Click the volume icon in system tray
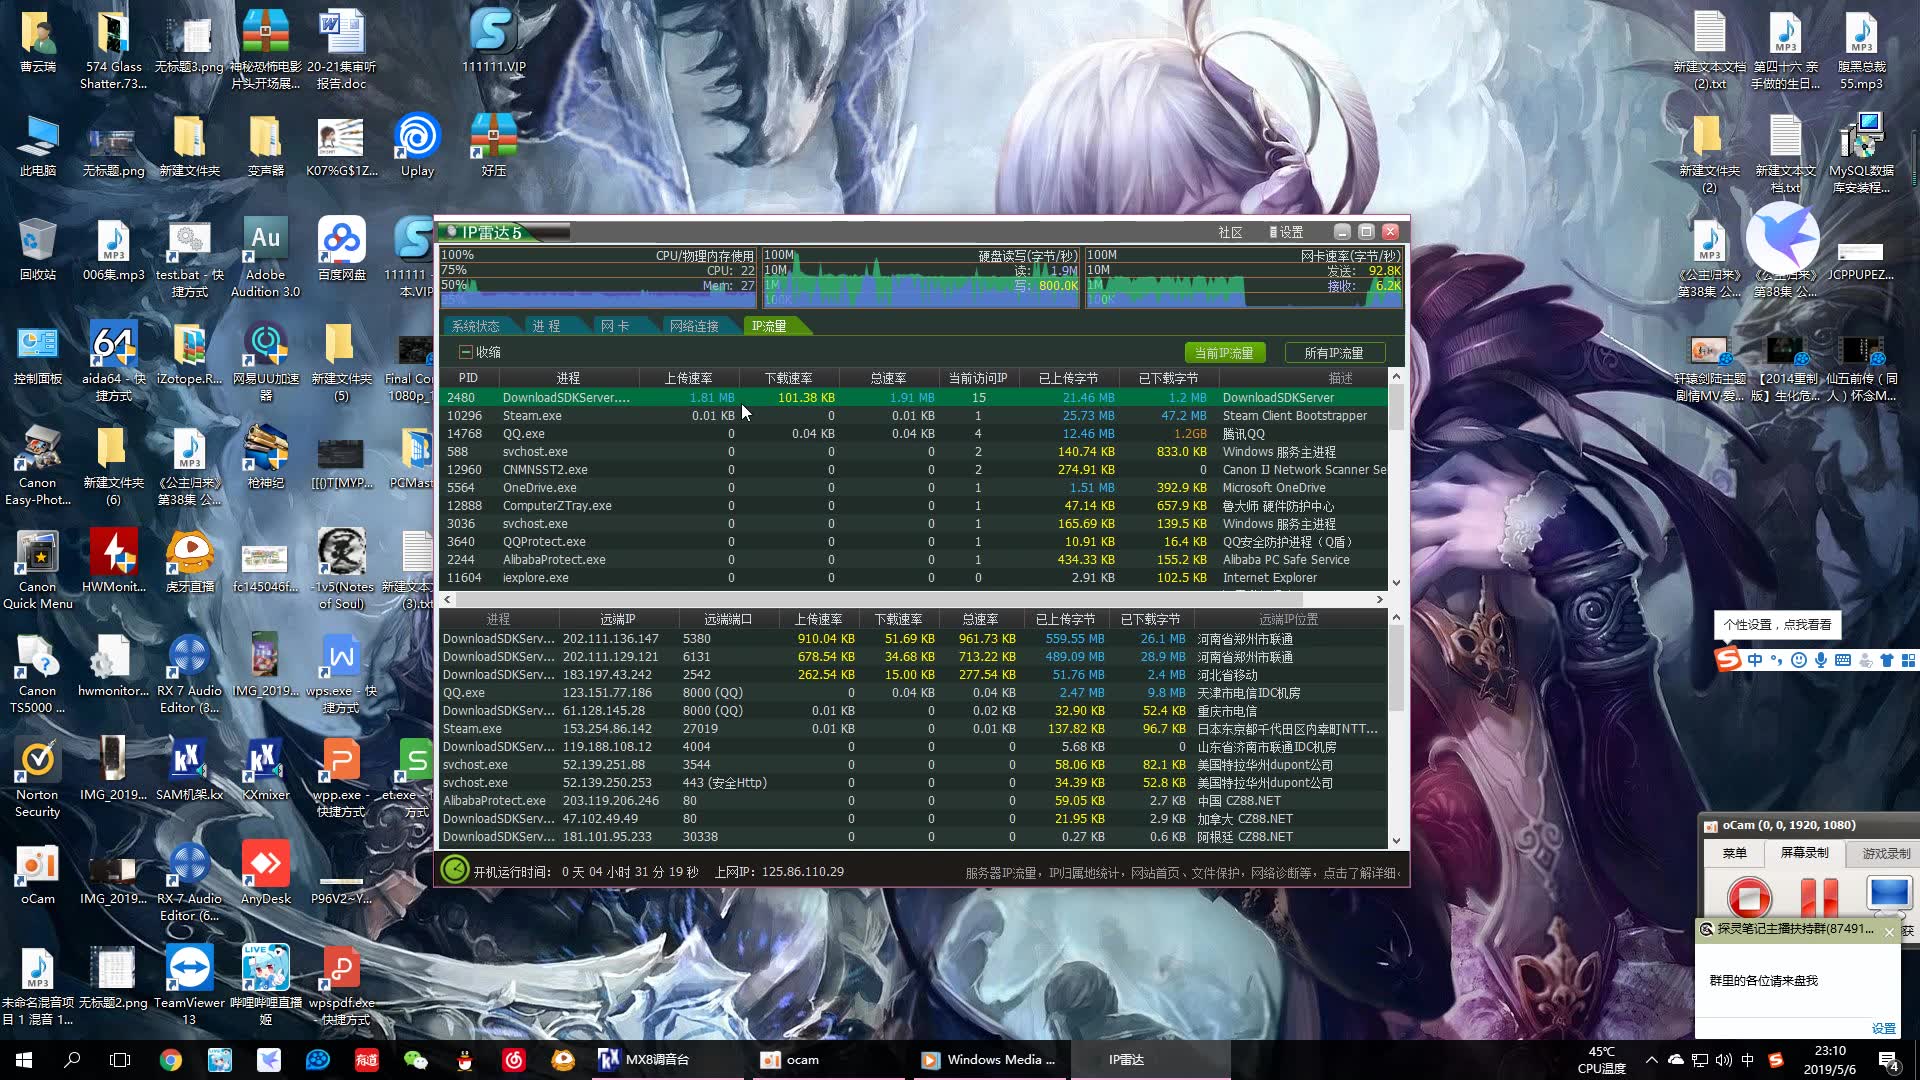The width and height of the screenshot is (1920, 1080). pos(1724,1060)
